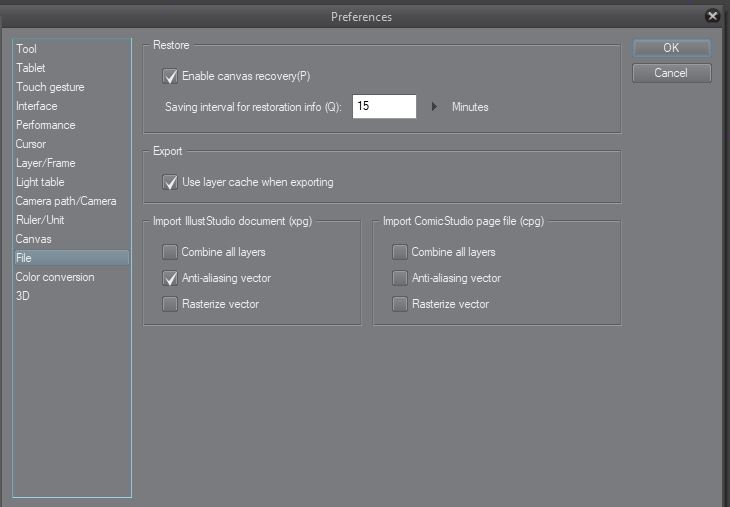Select the Tablet category

pos(31,68)
